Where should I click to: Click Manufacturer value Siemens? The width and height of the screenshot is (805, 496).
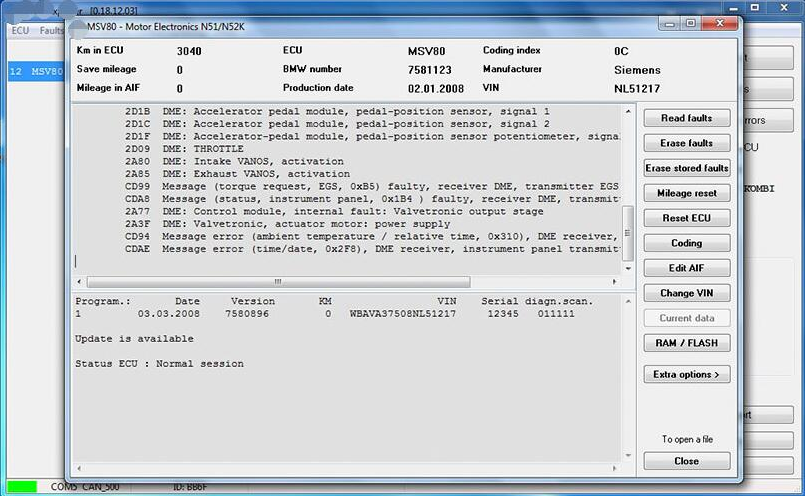pos(637,70)
